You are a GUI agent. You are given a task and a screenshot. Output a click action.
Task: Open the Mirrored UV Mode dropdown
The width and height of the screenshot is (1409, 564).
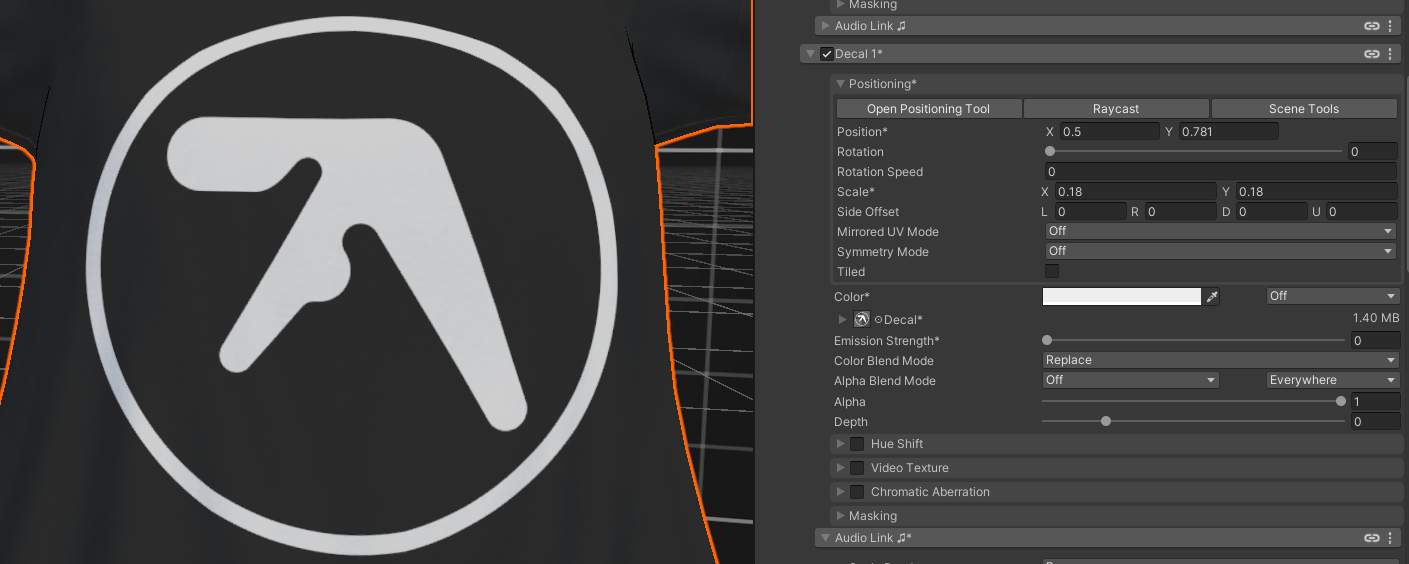[1220, 231]
